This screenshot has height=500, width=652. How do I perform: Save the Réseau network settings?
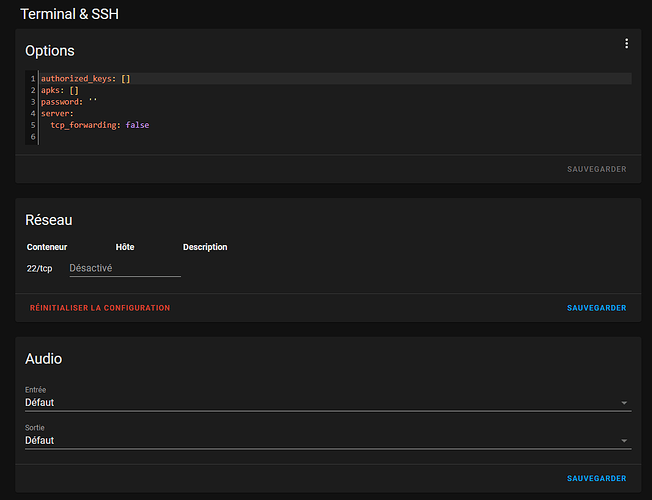point(596,308)
